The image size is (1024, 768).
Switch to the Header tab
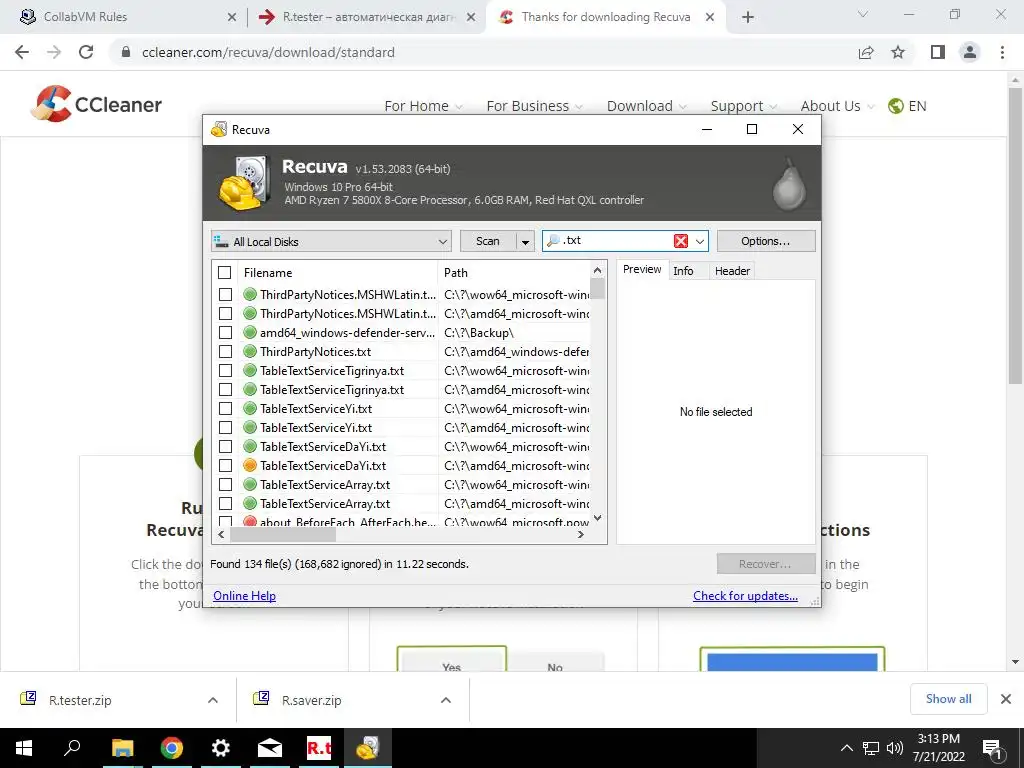[x=732, y=270]
